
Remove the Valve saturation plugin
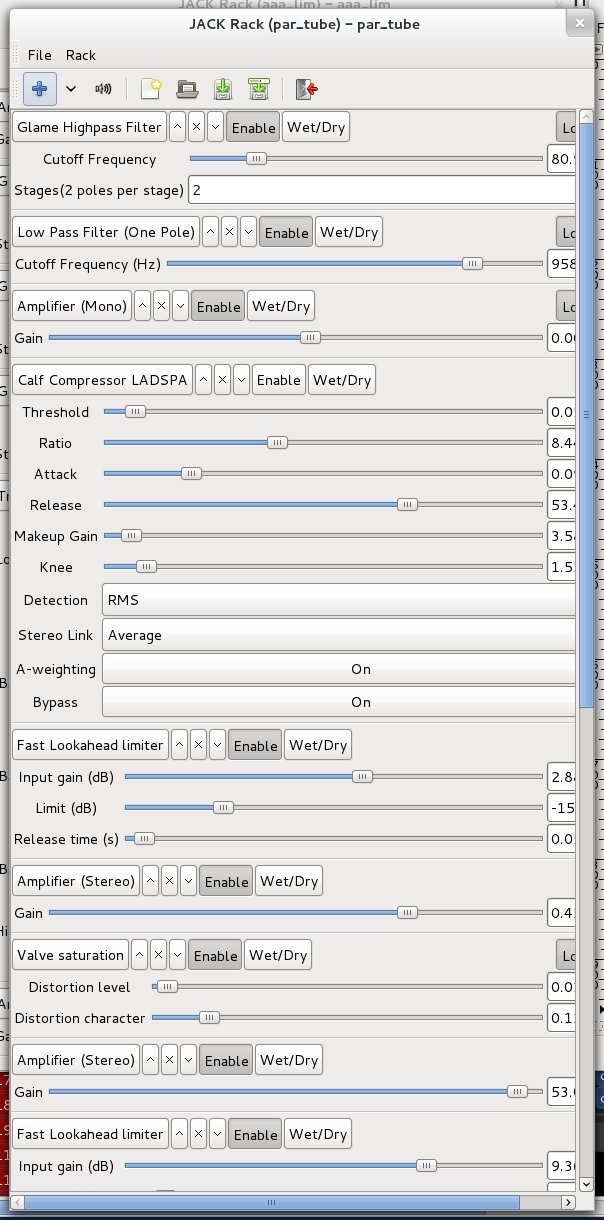coord(159,955)
